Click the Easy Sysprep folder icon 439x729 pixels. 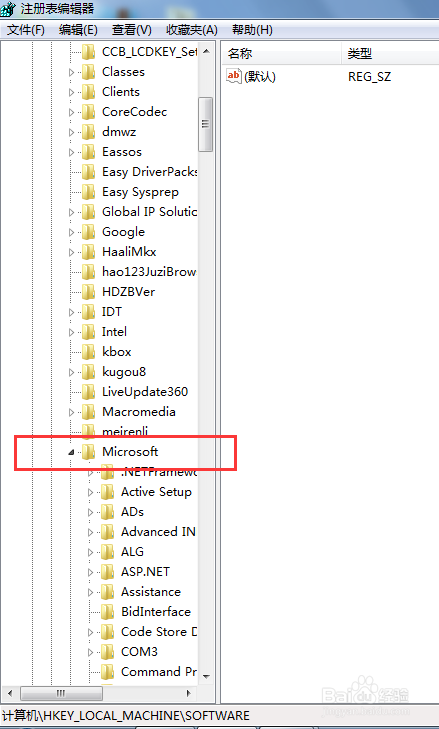pyautogui.click(x=88, y=192)
